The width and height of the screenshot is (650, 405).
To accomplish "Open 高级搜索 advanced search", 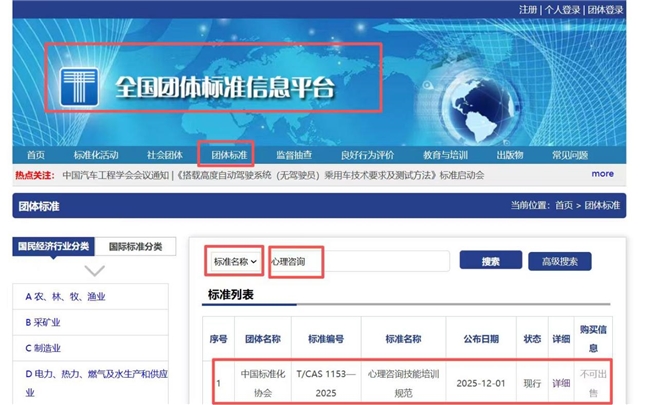I will (559, 261).
